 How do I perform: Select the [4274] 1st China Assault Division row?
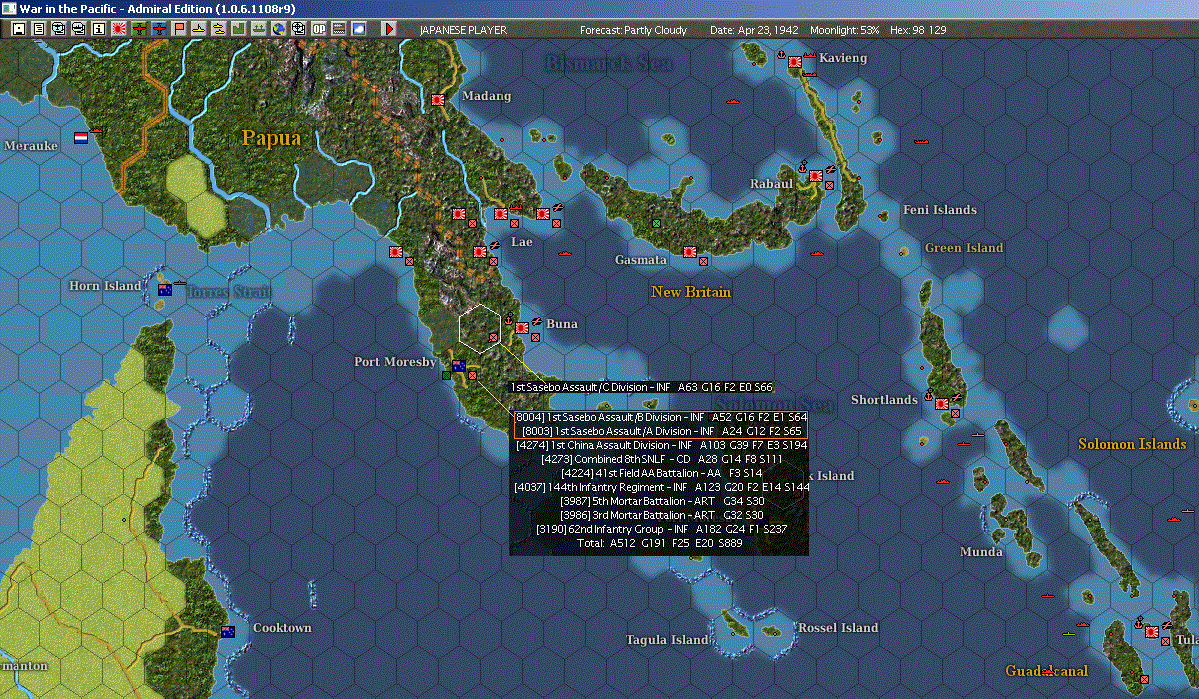(x=661, y=445)
